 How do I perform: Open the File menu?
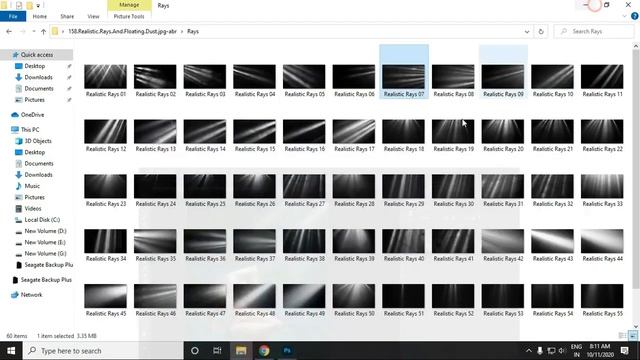pyautogui.click(x=13, y=16)
